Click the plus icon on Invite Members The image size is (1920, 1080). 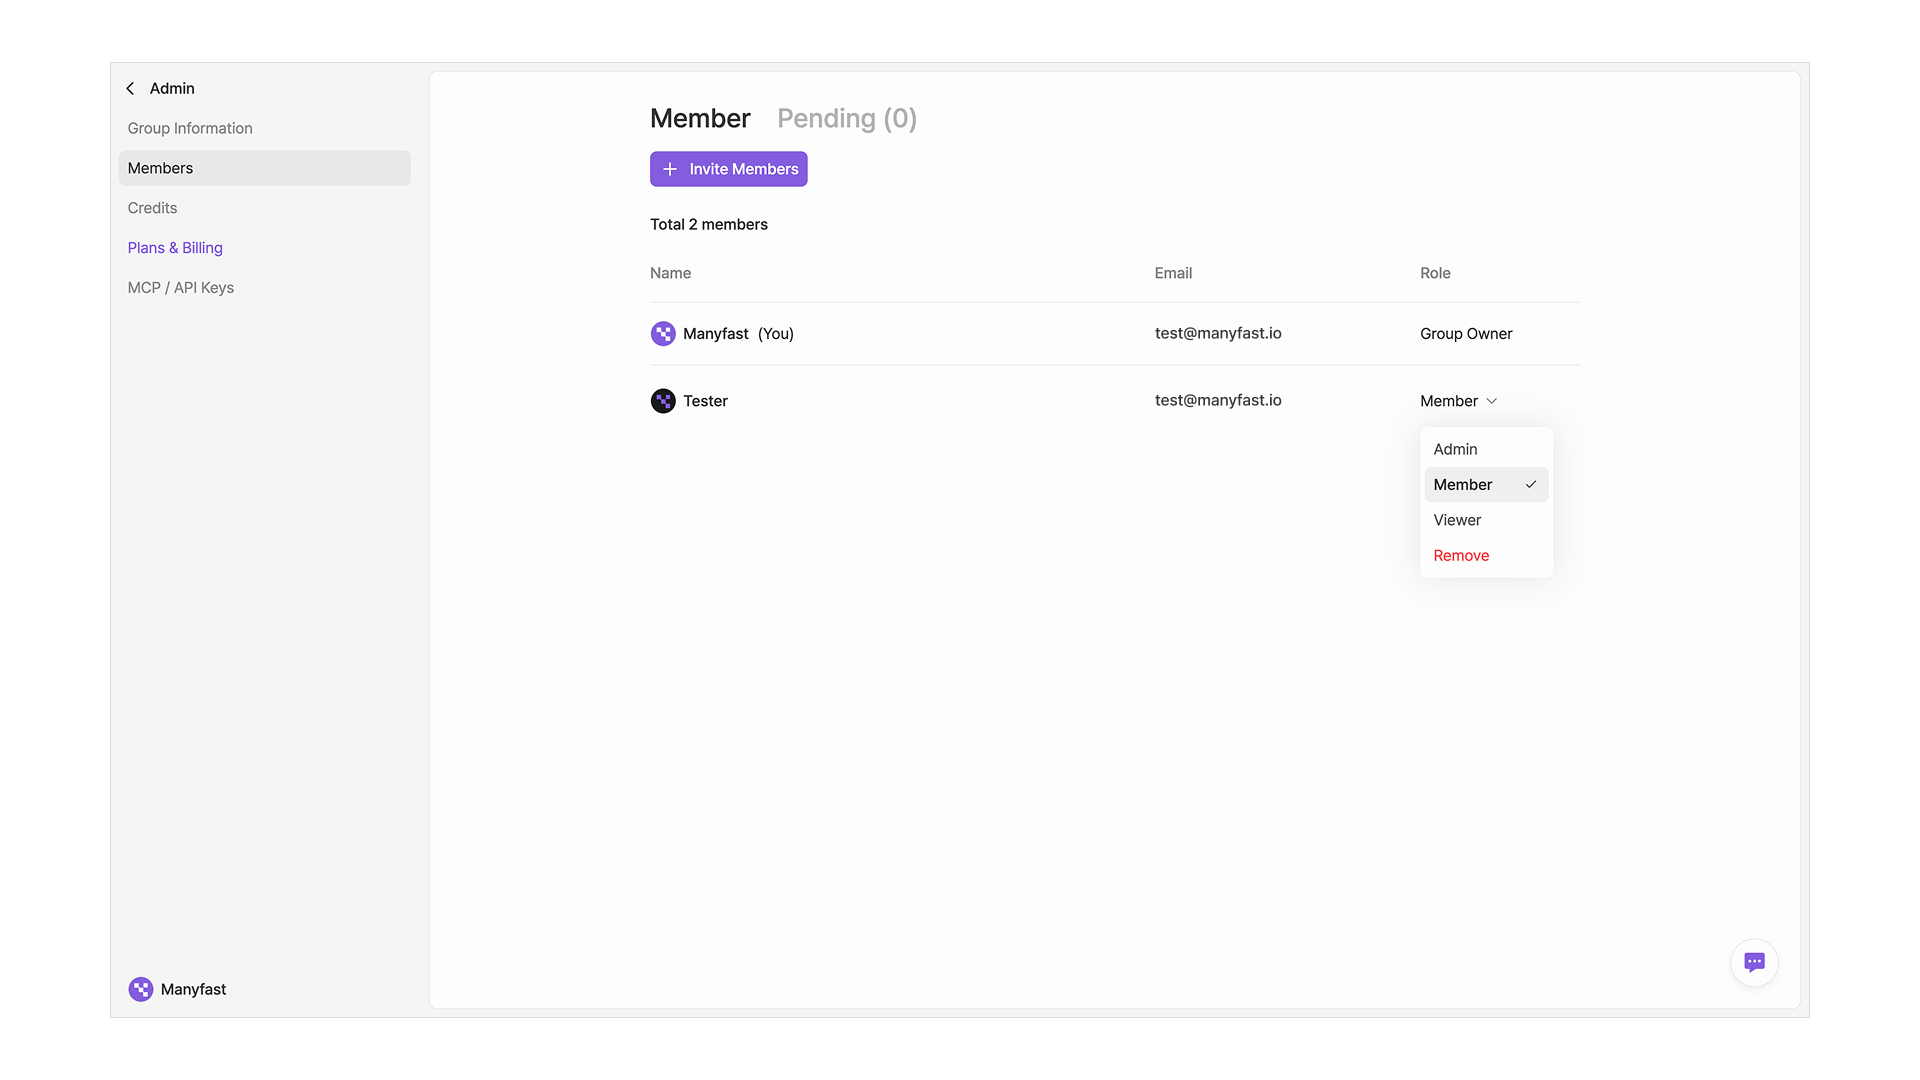[x=670, y=169]
